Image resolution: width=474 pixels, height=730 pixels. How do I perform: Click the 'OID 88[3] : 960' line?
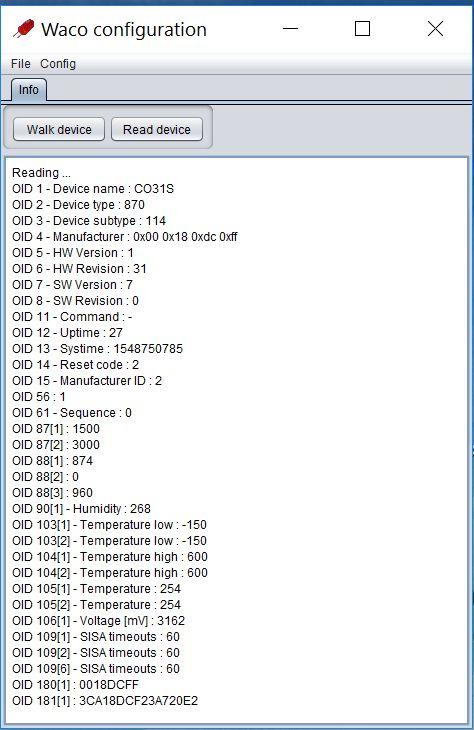click(x=53, y=493)
